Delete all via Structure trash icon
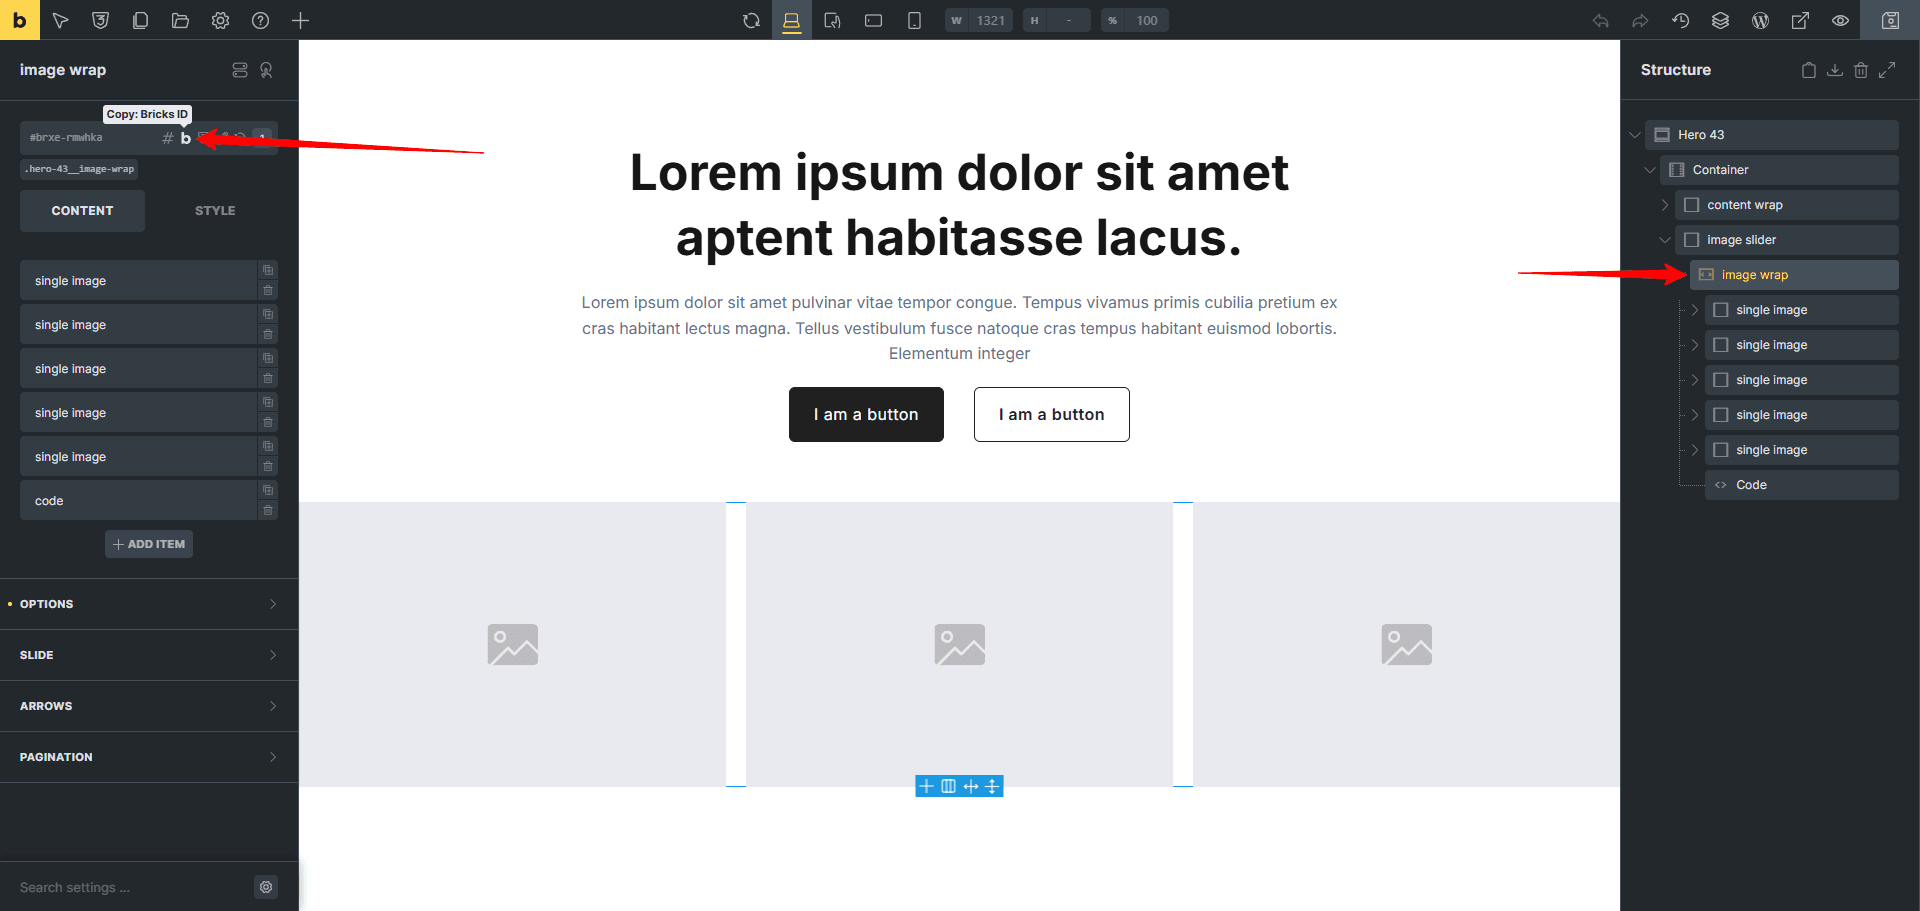 point(1860,70)
